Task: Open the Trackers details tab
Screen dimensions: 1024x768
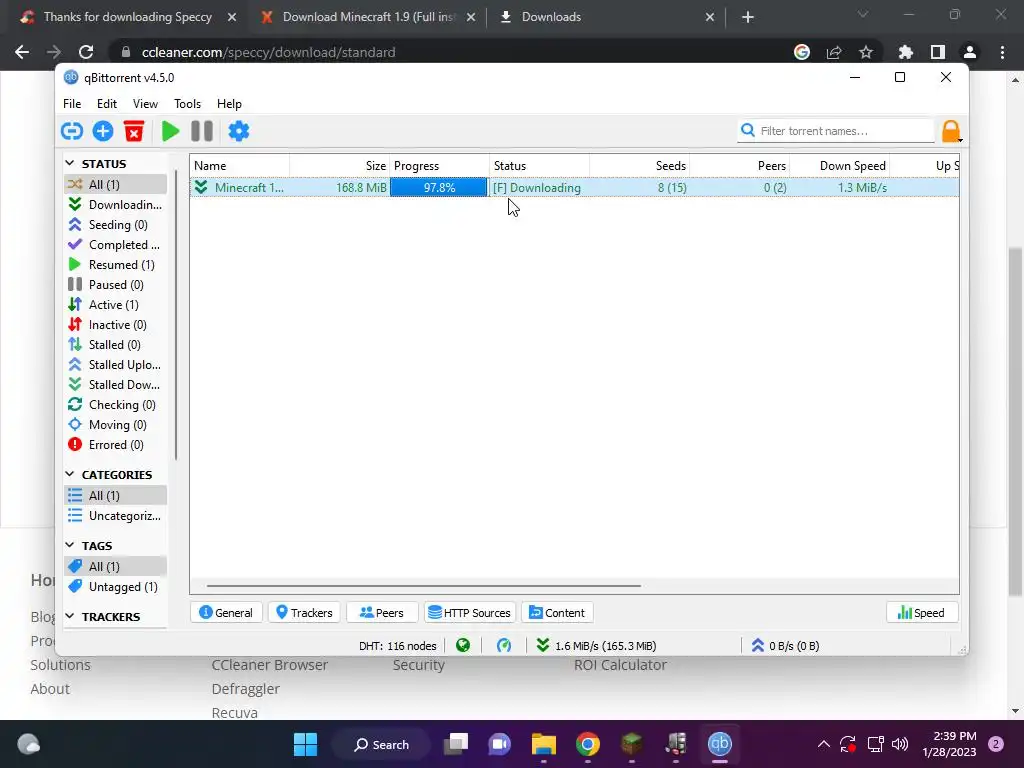Action: click(304, 613)
